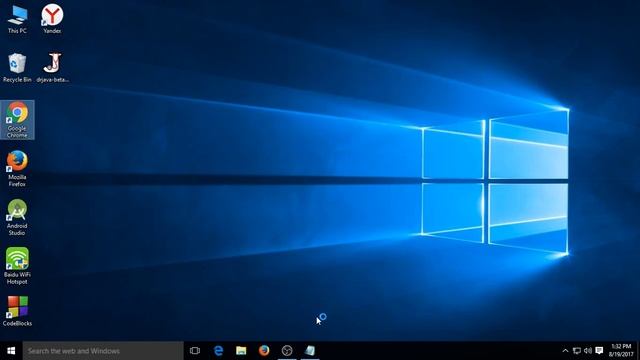Select the CodeBlocks desktop shortcut
Viewport: 640px width, 360px height.
(x=17, y=311)
